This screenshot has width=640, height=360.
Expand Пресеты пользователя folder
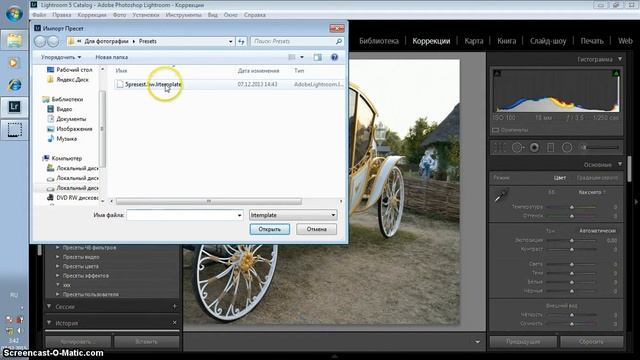(x=58, y=294)
